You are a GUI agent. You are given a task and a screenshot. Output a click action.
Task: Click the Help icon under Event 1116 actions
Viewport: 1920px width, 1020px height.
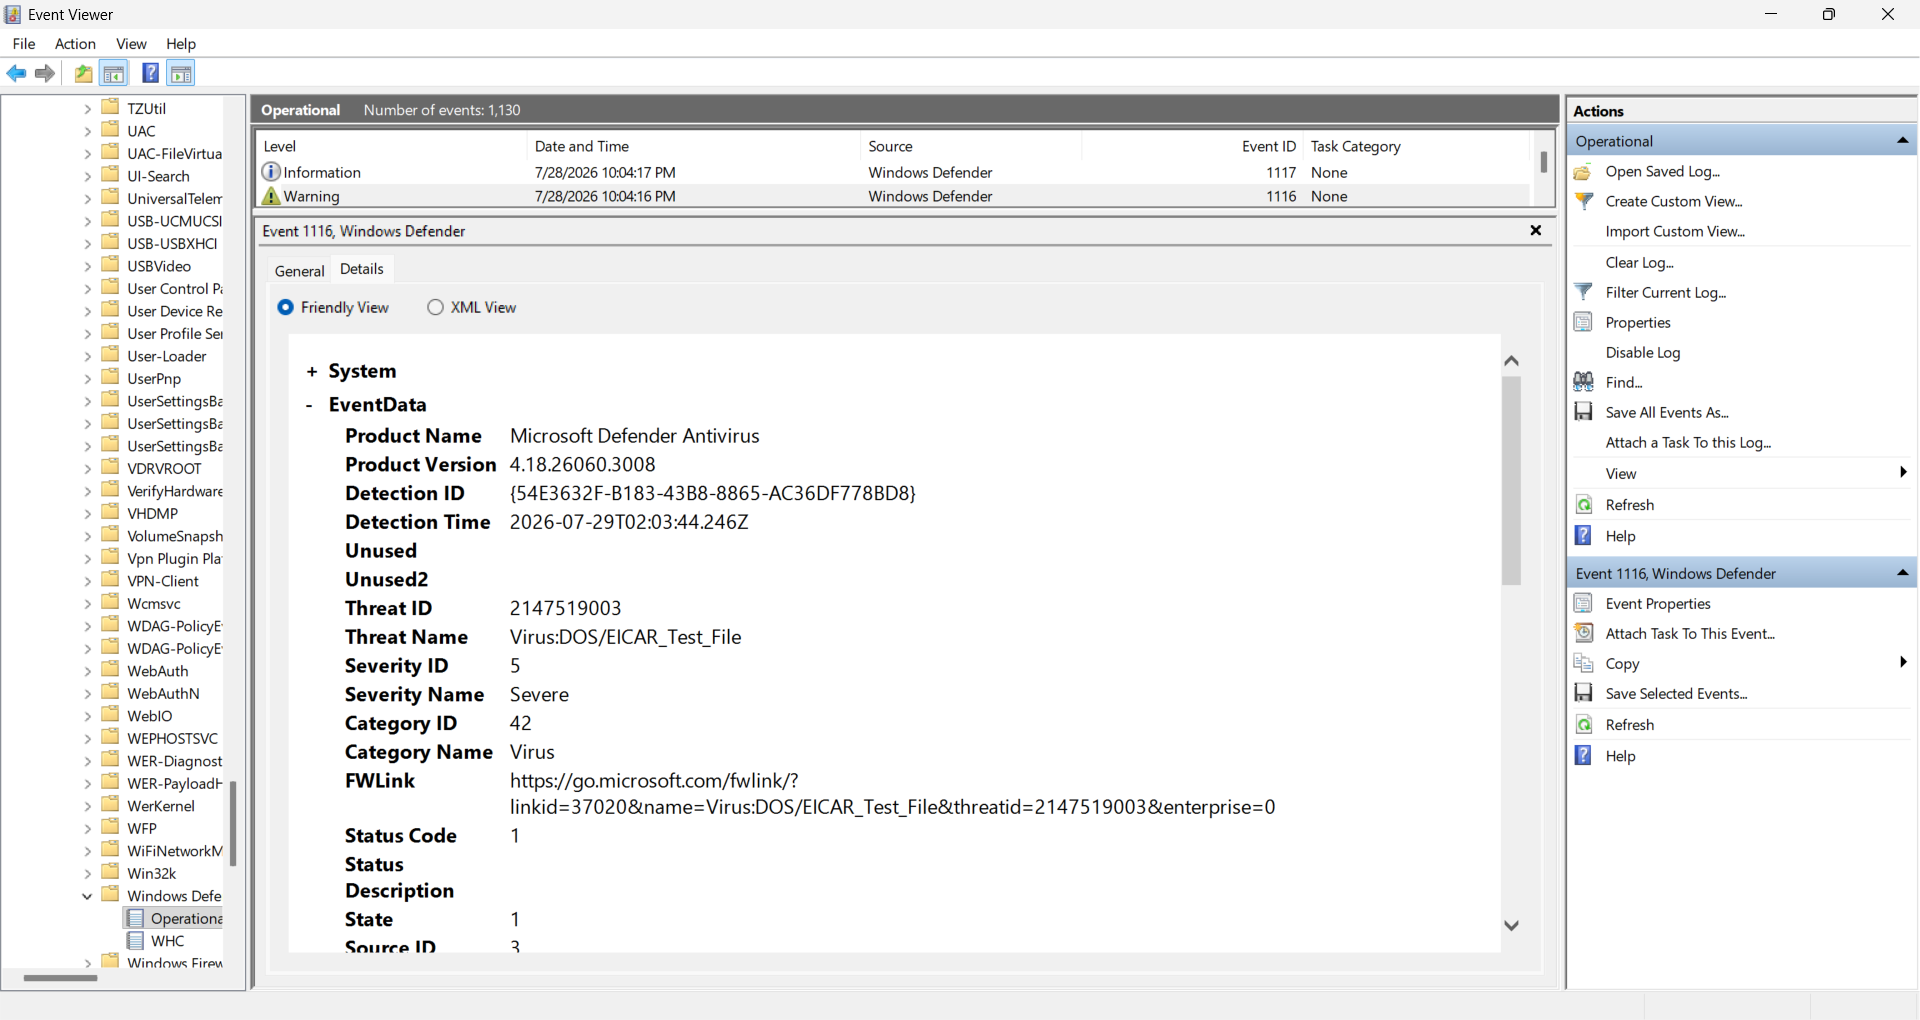pyautogui.click(x=1583, y=756)
